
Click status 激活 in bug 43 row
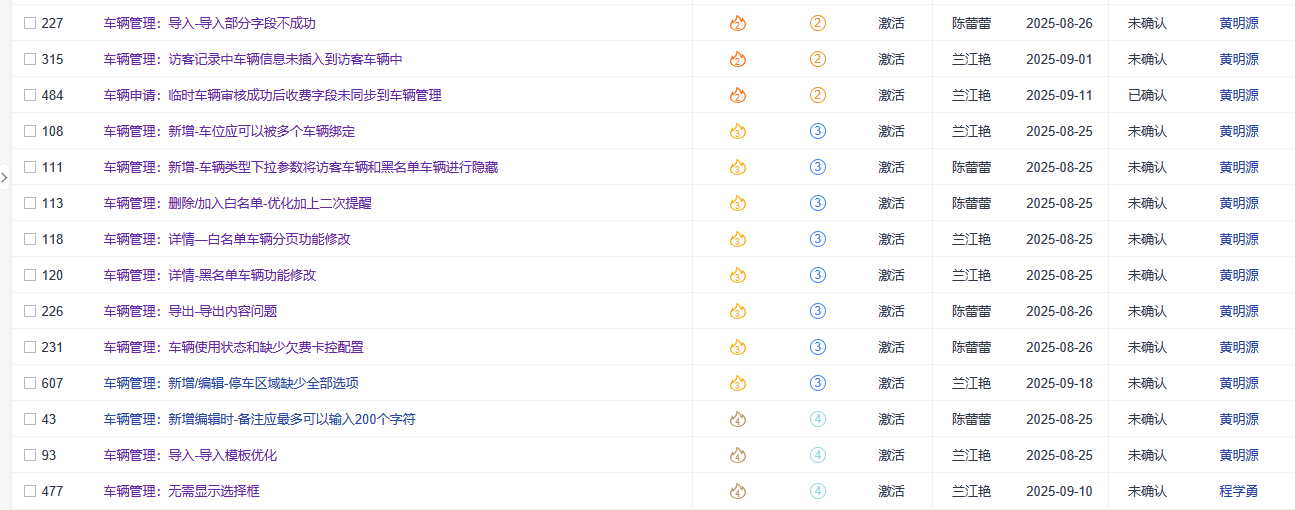[x=891, y=419]
